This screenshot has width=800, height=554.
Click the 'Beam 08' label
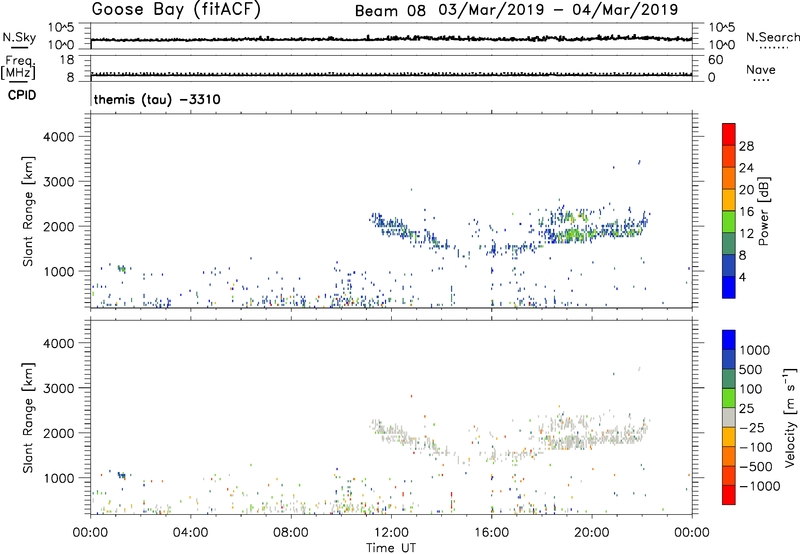click(390, 11)
